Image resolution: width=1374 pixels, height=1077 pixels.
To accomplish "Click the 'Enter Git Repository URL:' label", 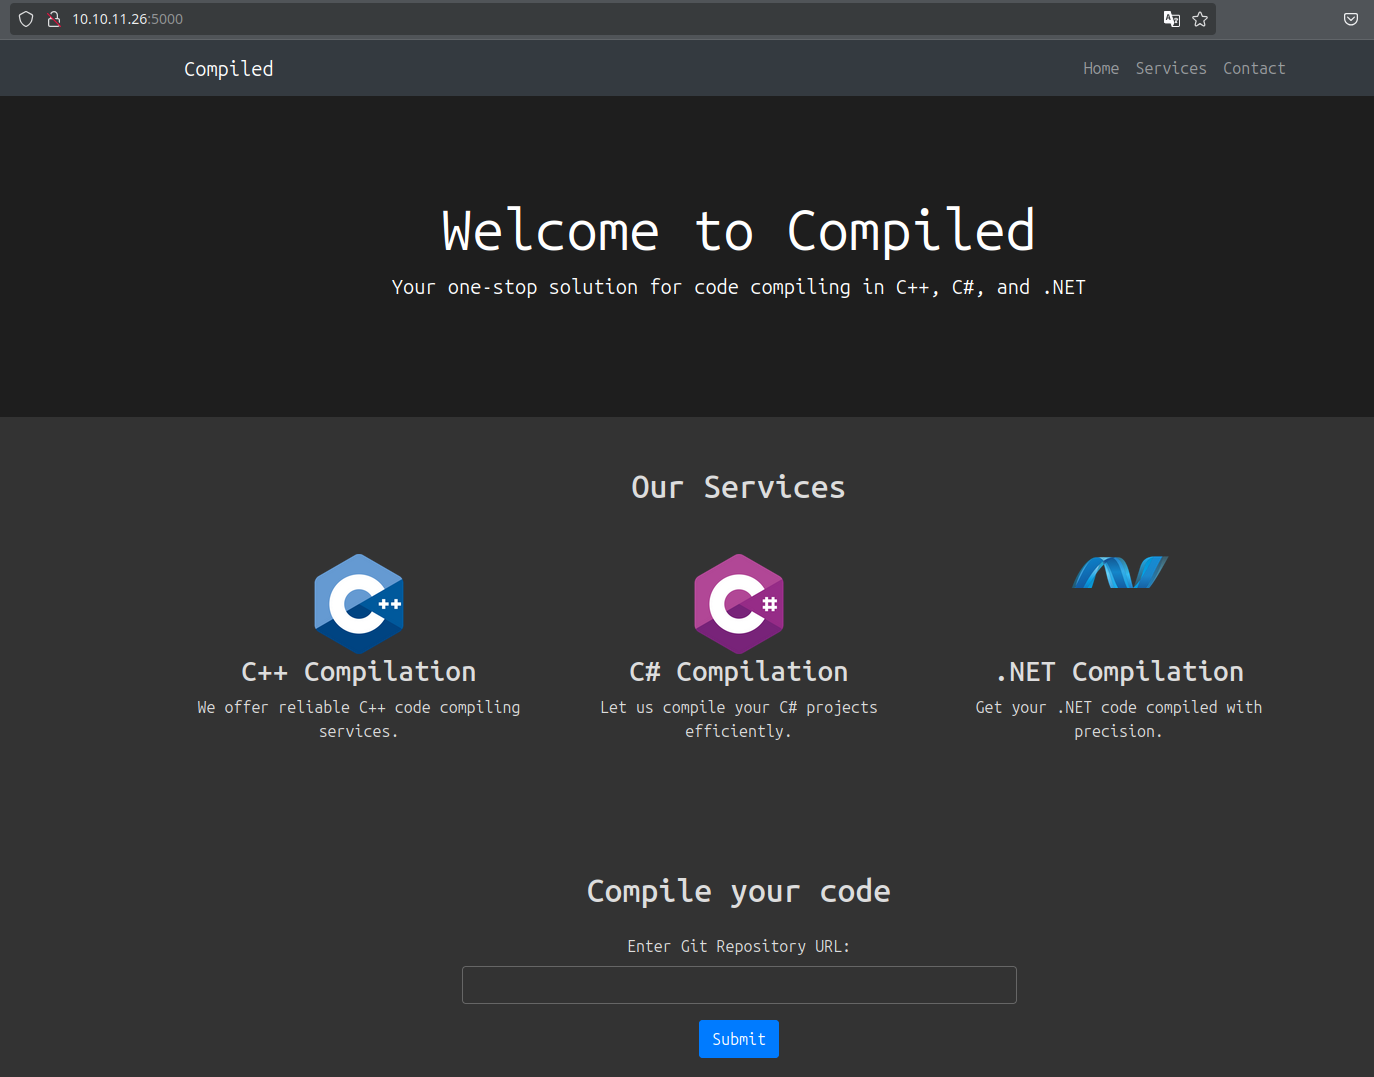I will click(739, 946).
